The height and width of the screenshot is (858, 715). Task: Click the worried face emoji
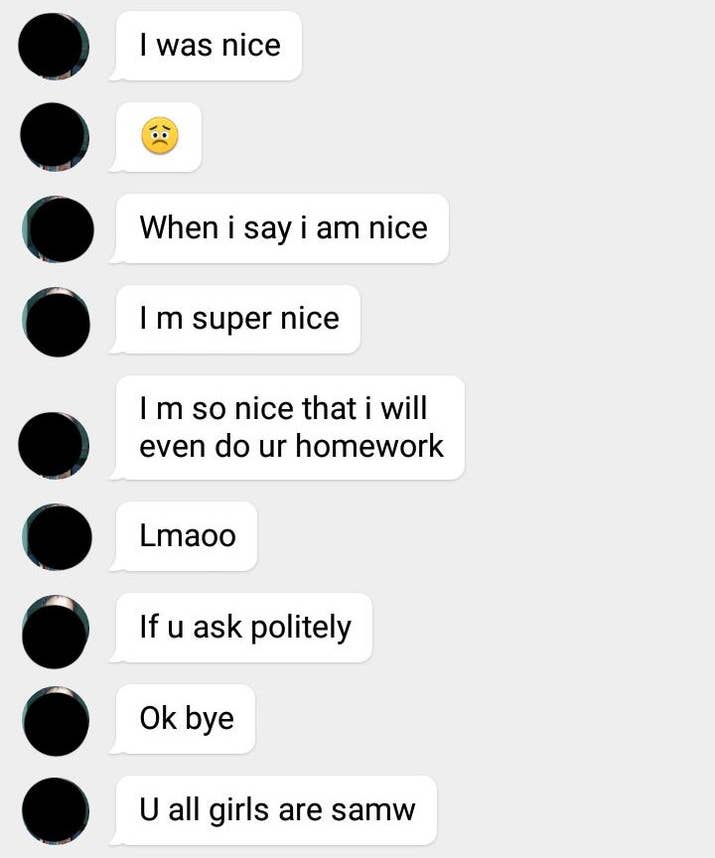(159, 137)
